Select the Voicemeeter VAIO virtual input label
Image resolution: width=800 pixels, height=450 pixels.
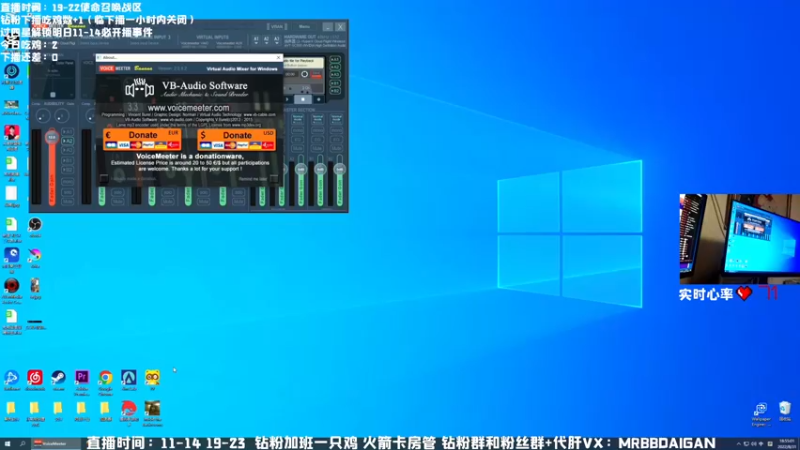coord(194,44)
